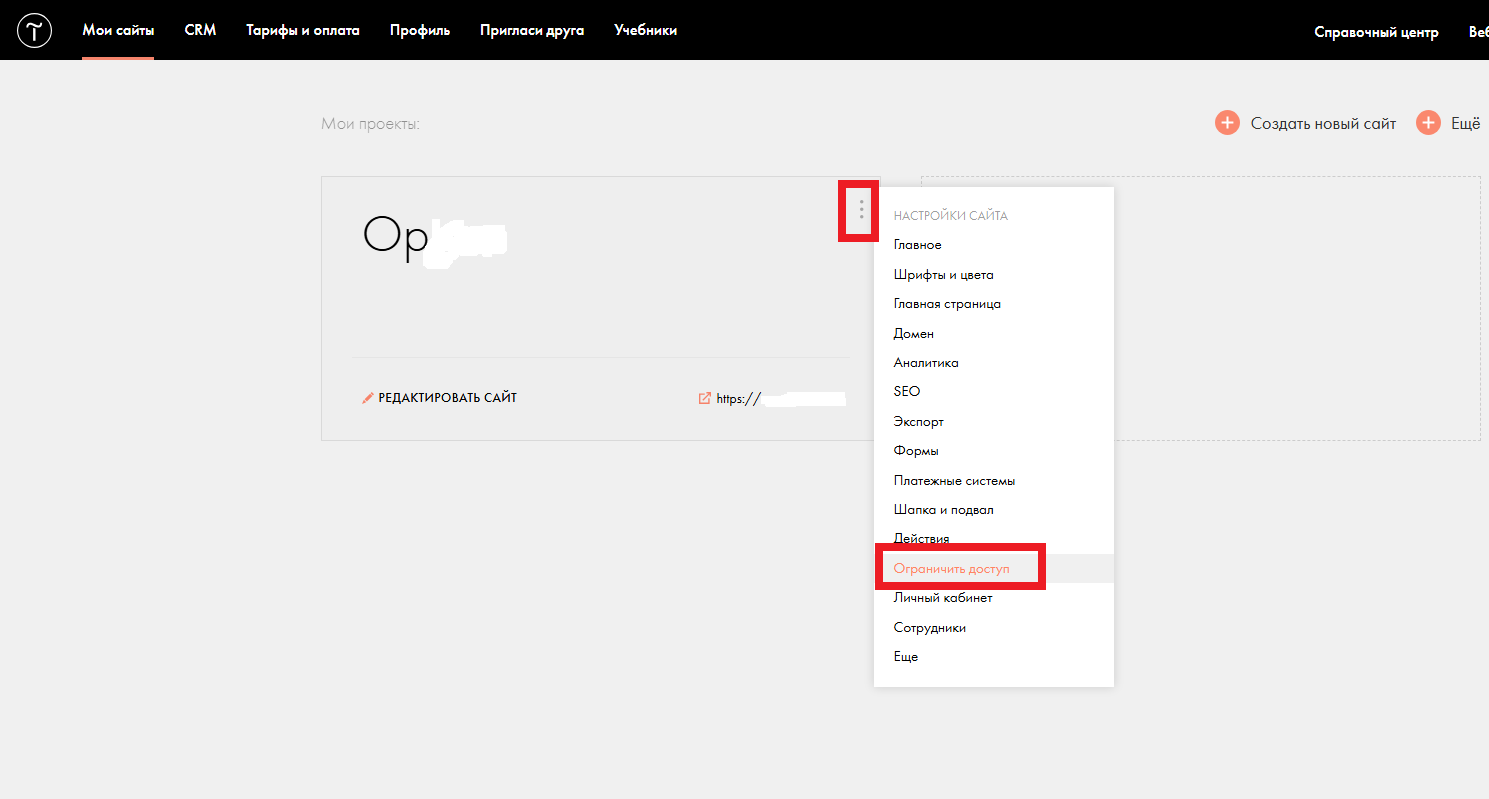Viewport: 1489px width, 799px height.
Task: Select Платежные системы option
Action: (954, 481)
